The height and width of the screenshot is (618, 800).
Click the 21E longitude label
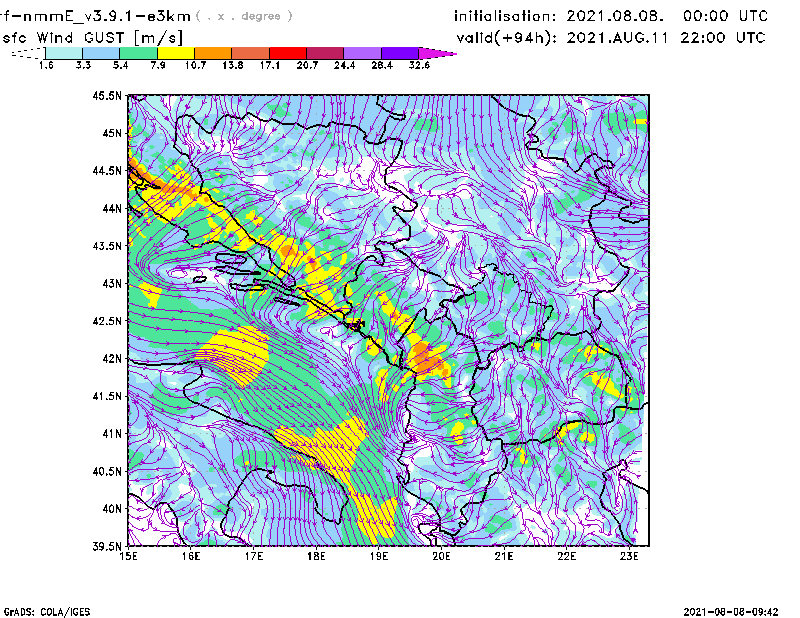pyautogui.click(x=504, y=556)
